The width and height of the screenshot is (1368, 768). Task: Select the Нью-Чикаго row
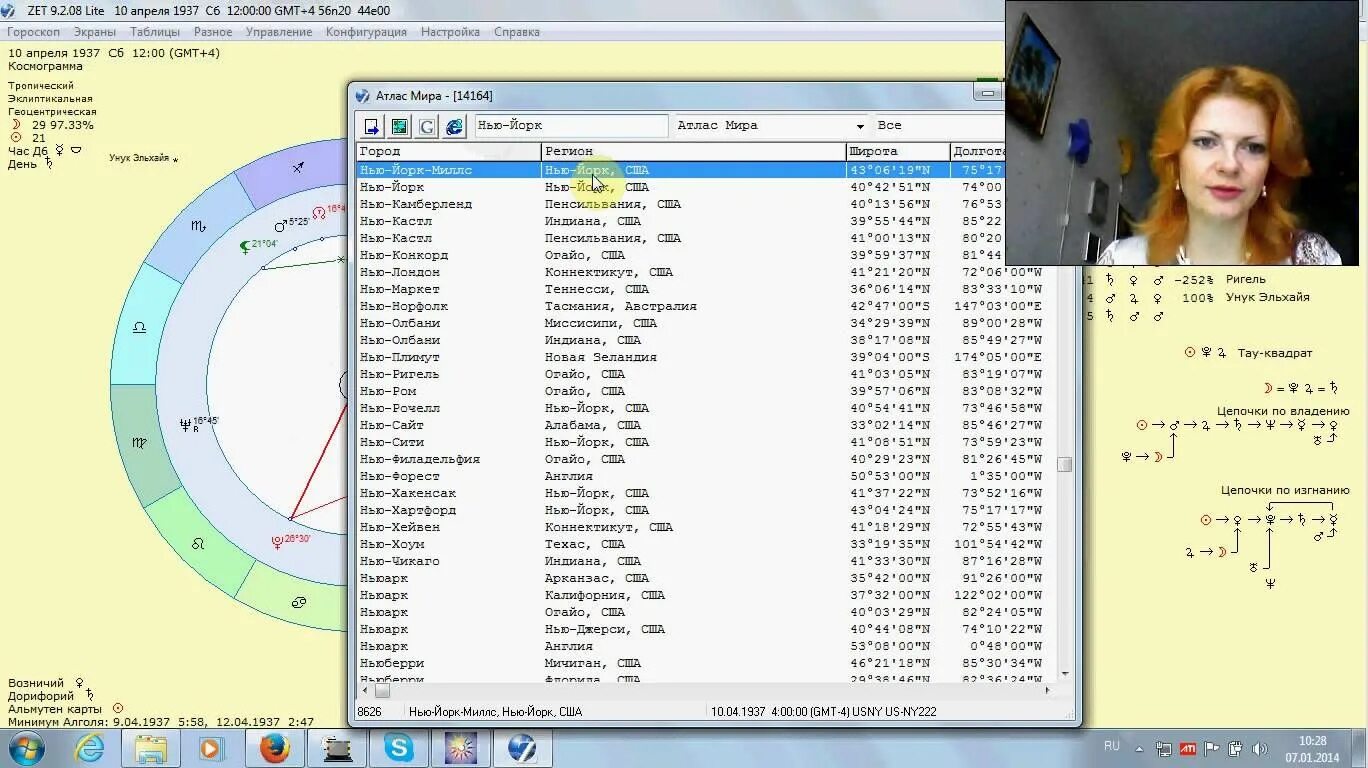point(706,561)
